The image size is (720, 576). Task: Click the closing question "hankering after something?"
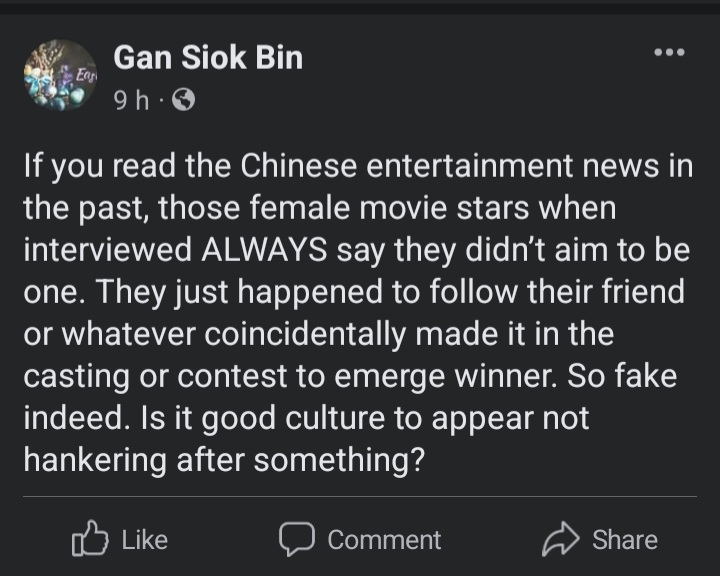pos(220,459)
